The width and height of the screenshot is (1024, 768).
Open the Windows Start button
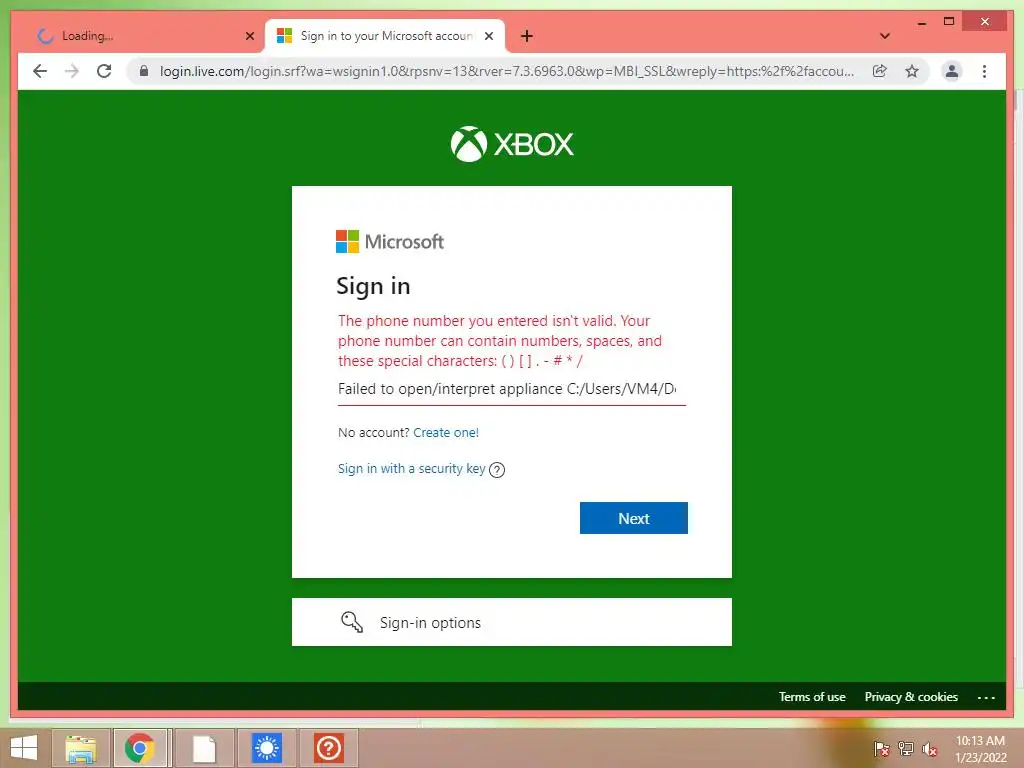[x=24, y=748]
